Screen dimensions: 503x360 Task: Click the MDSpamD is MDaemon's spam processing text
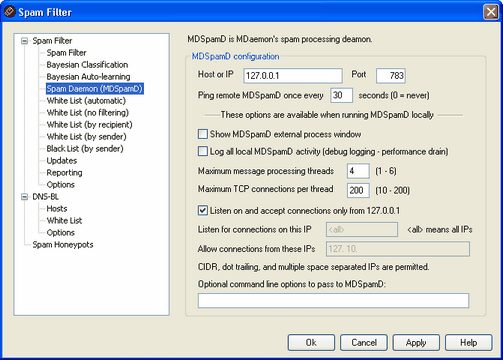pyautogui.click(x=280, y=39)
